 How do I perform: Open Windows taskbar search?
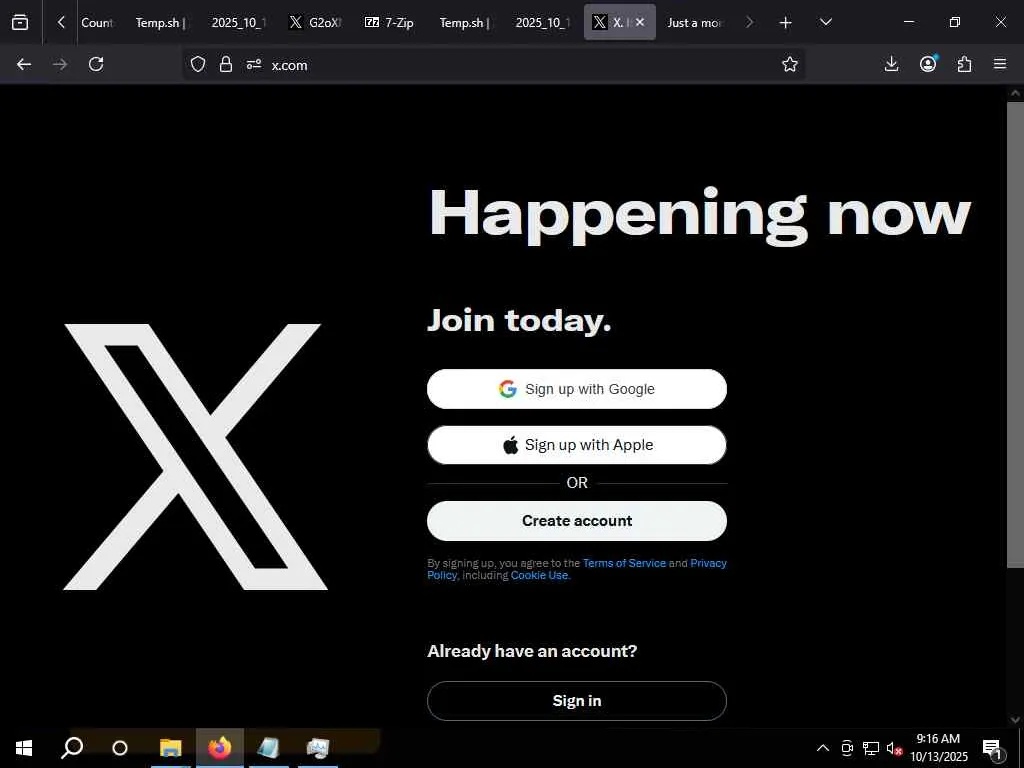pos(72,748)
